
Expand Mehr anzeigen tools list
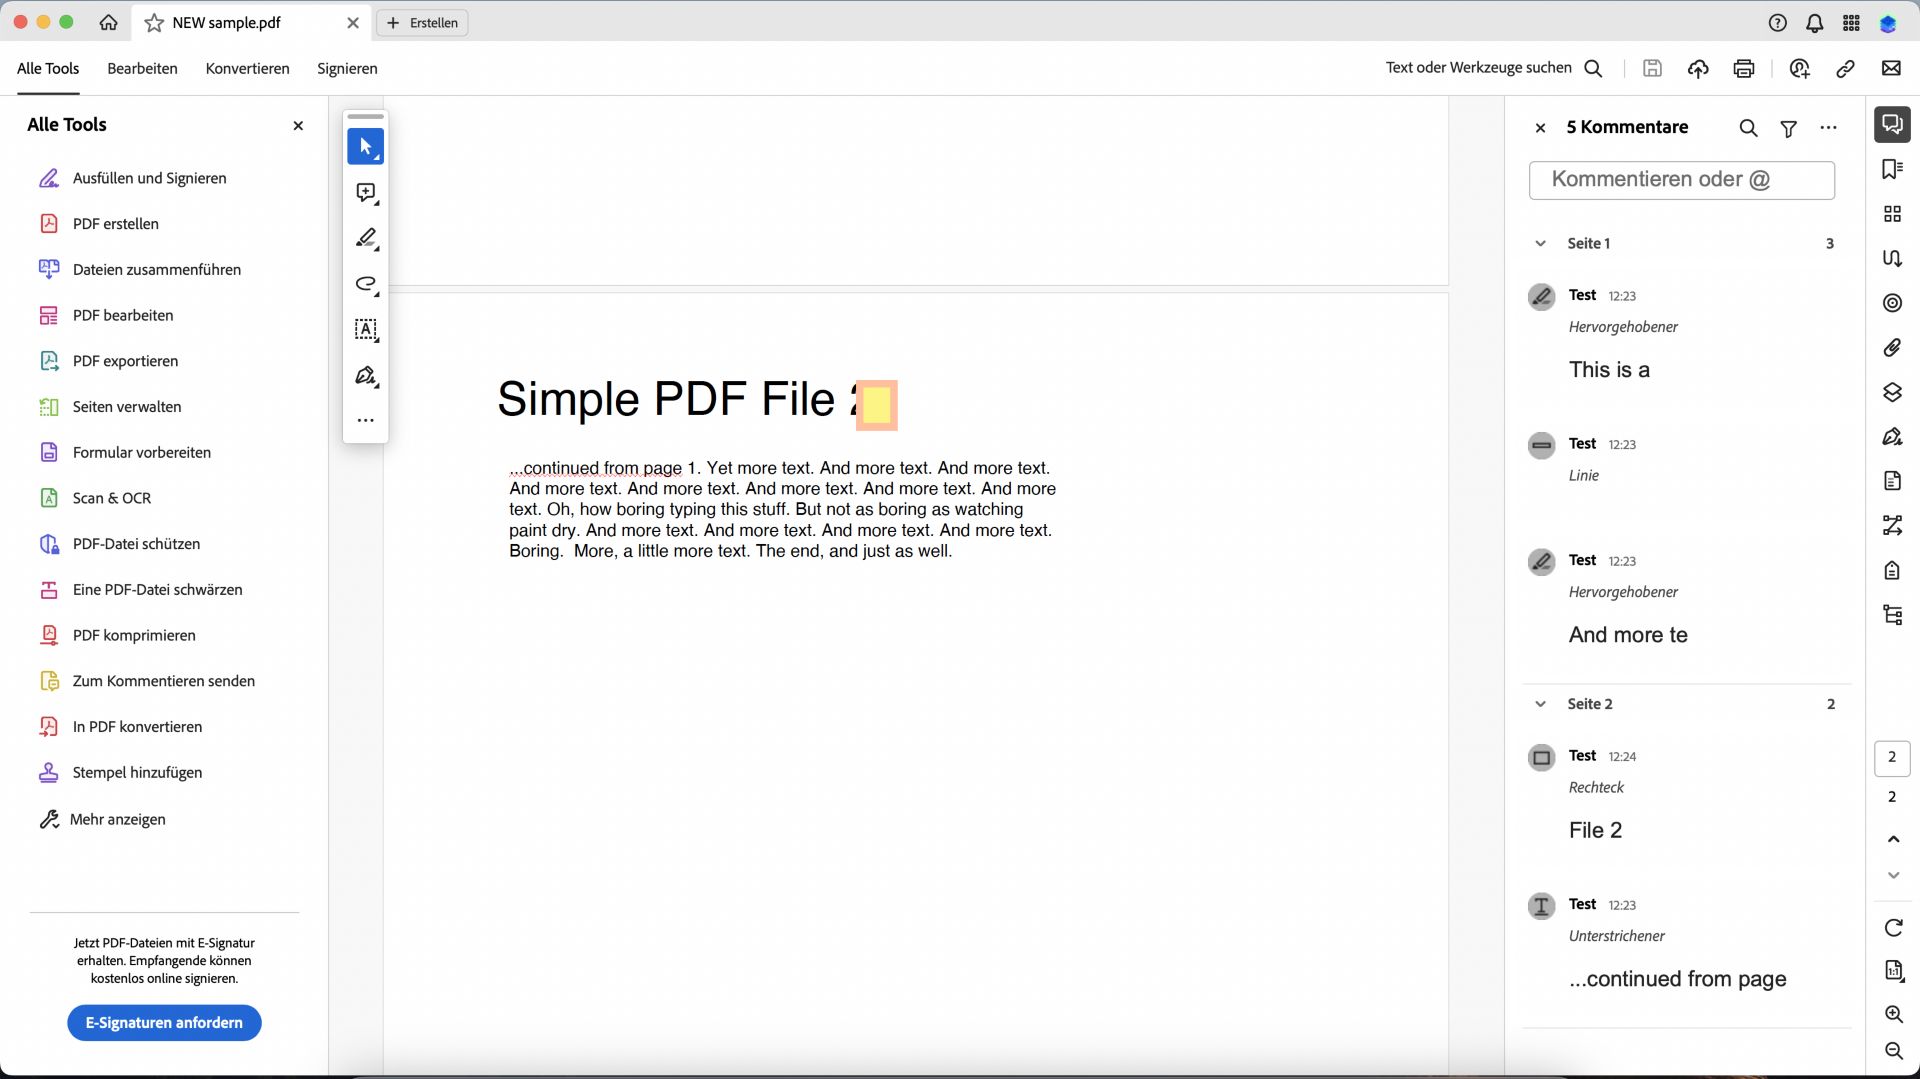[103, 819]
